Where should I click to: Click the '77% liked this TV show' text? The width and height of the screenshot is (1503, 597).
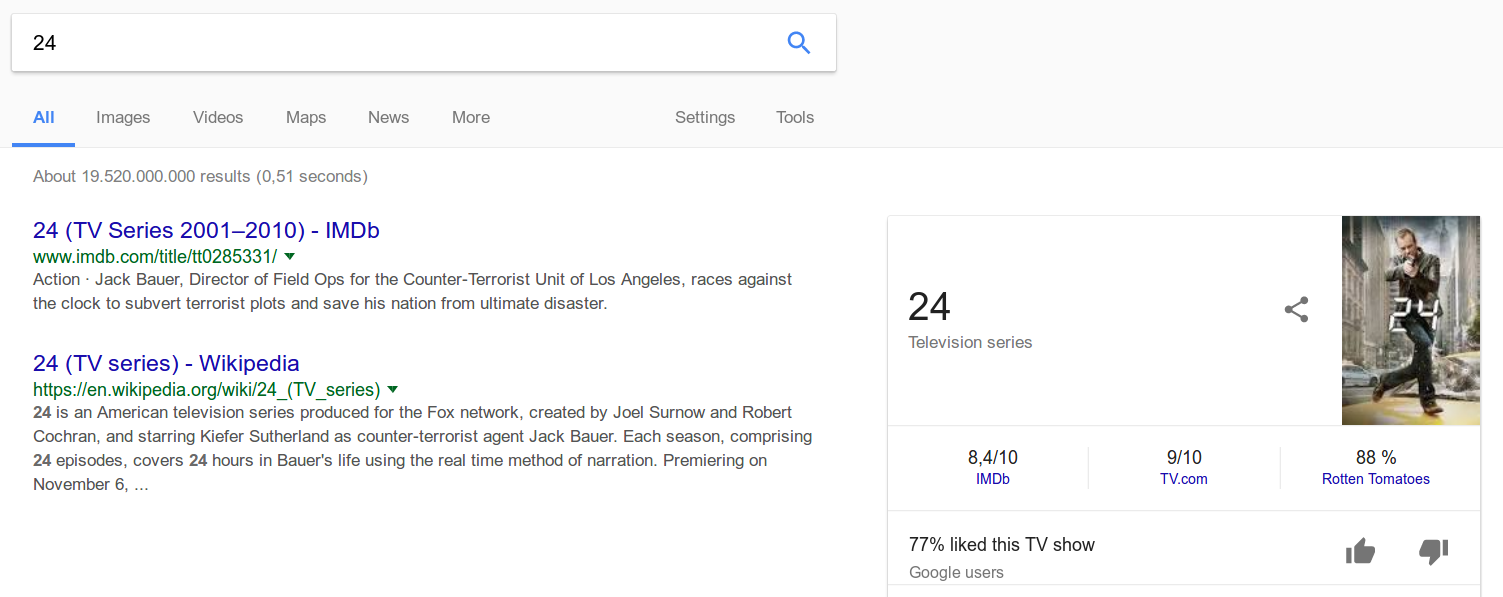tap(1002, 544)
